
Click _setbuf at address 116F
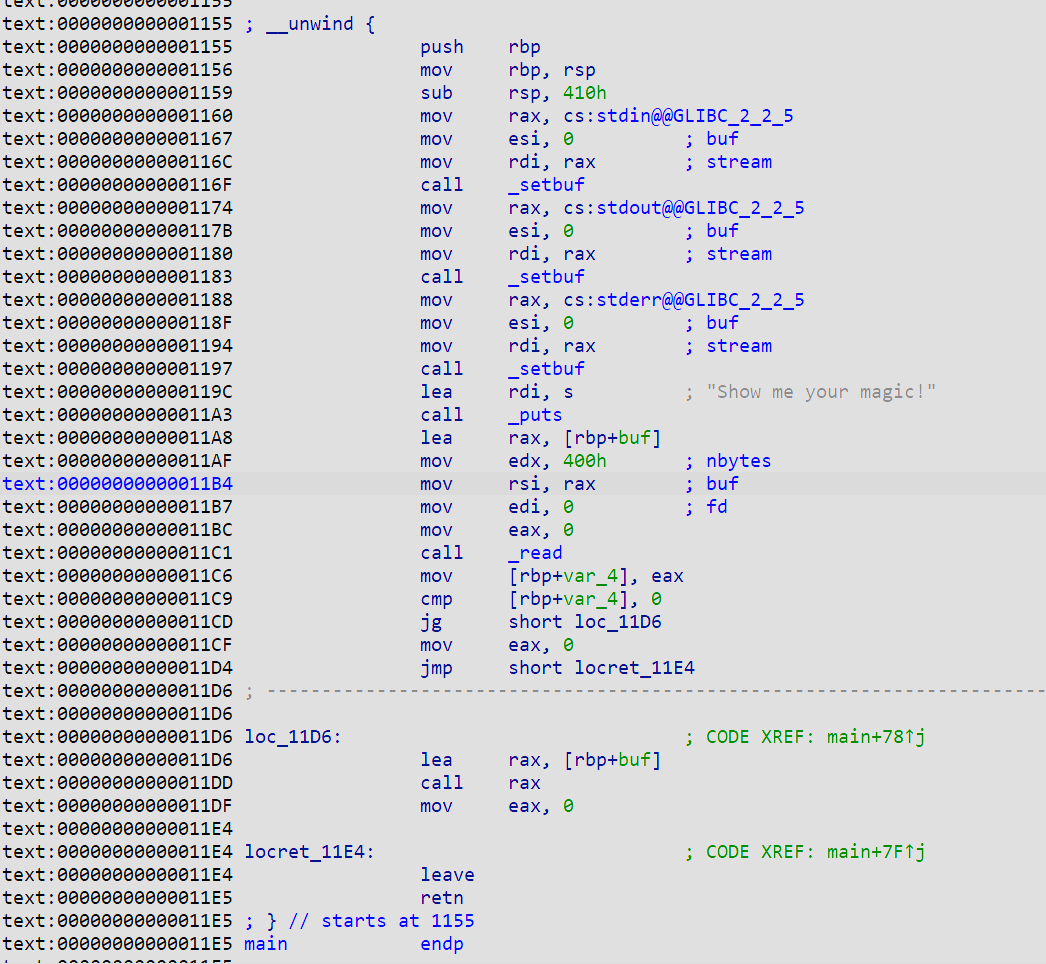coord(546,185)
